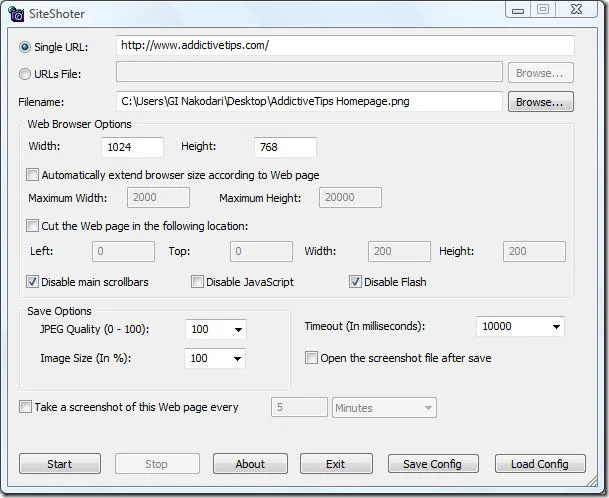The height and width of the screenshot is (498, 609).
Task: Uncheck Disable main scrollbars
Action: (x=32, y=282)
